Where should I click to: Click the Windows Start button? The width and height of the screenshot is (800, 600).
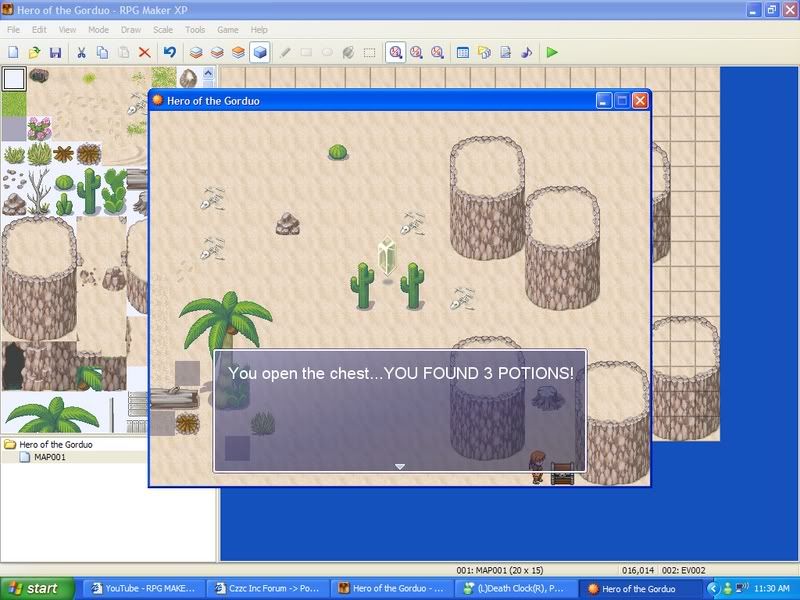(x=37, y=589)
